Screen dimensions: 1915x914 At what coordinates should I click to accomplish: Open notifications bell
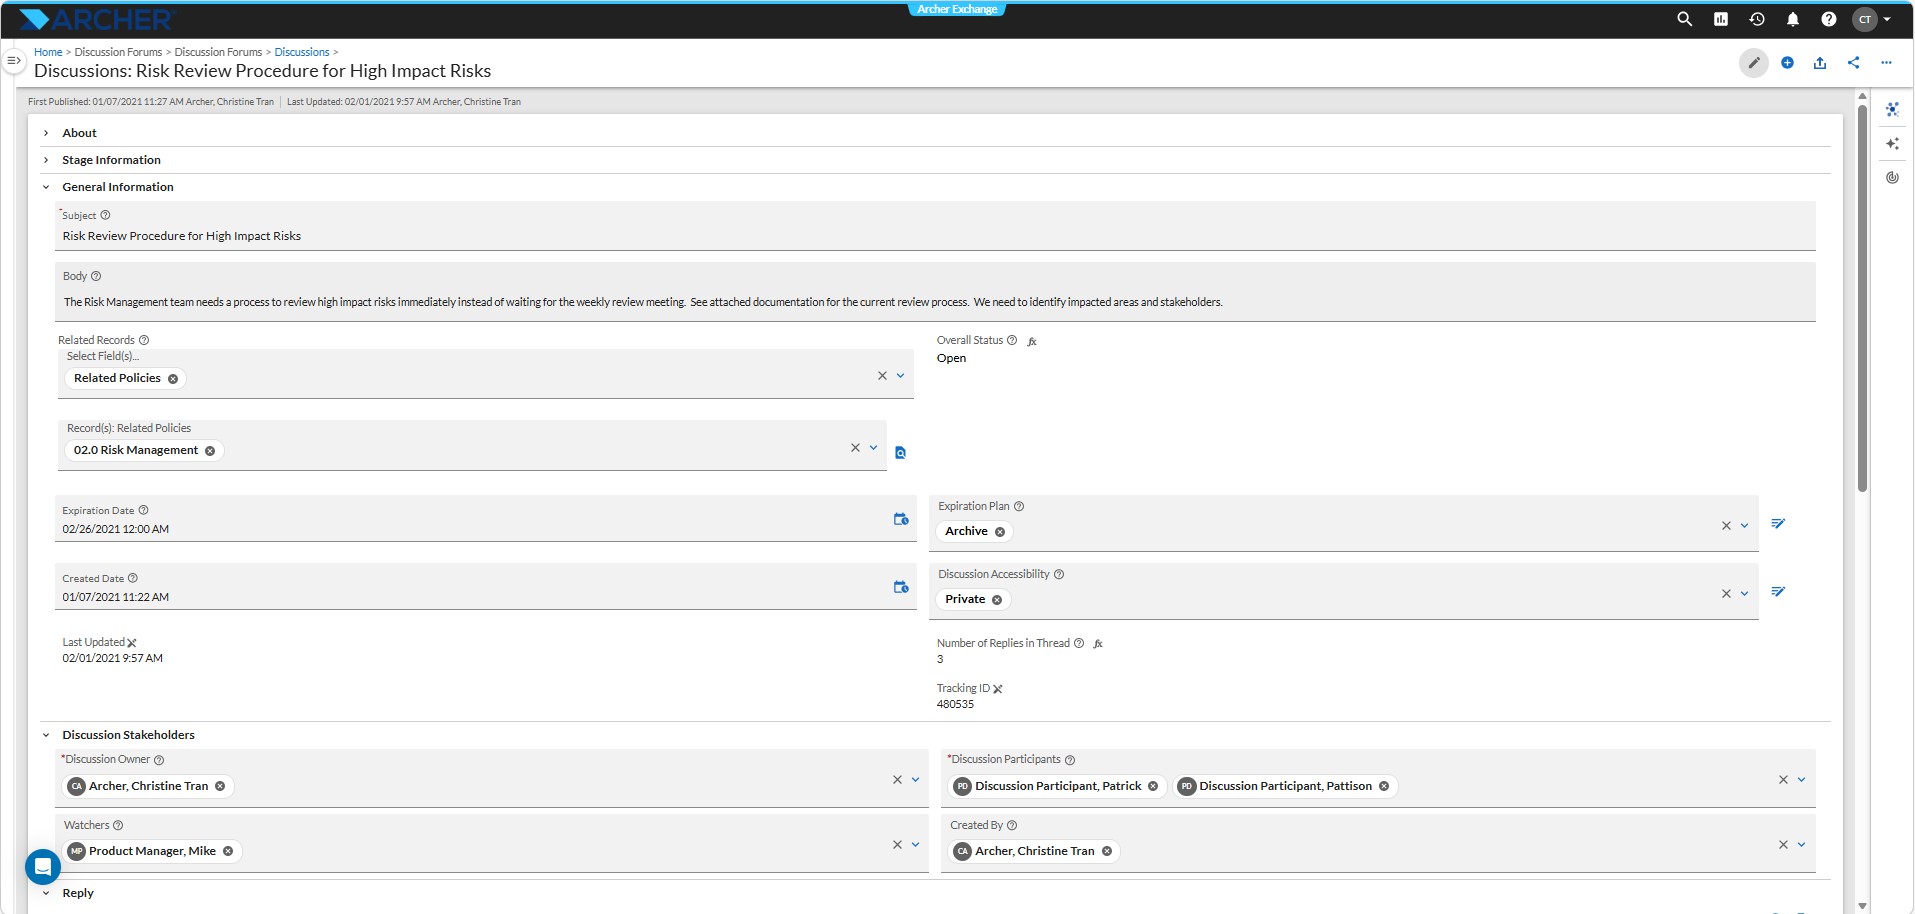coord(1793,19)
